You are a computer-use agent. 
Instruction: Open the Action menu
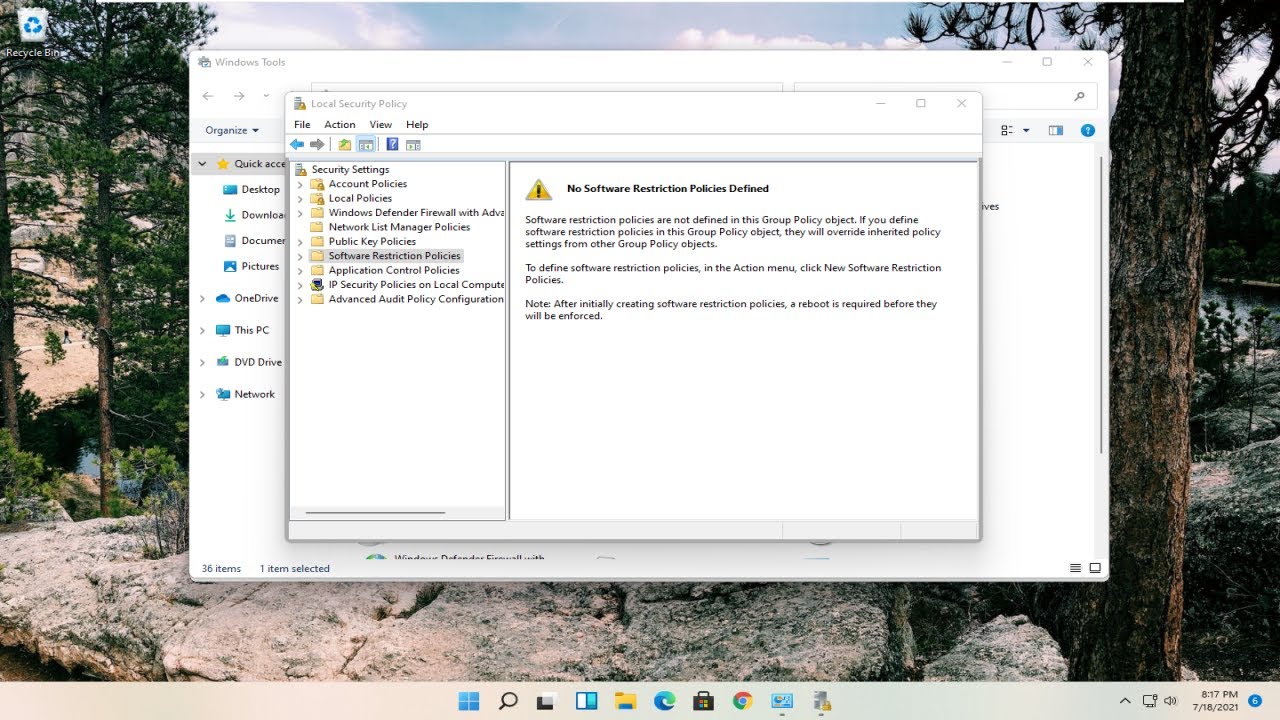tap(340, 125)
